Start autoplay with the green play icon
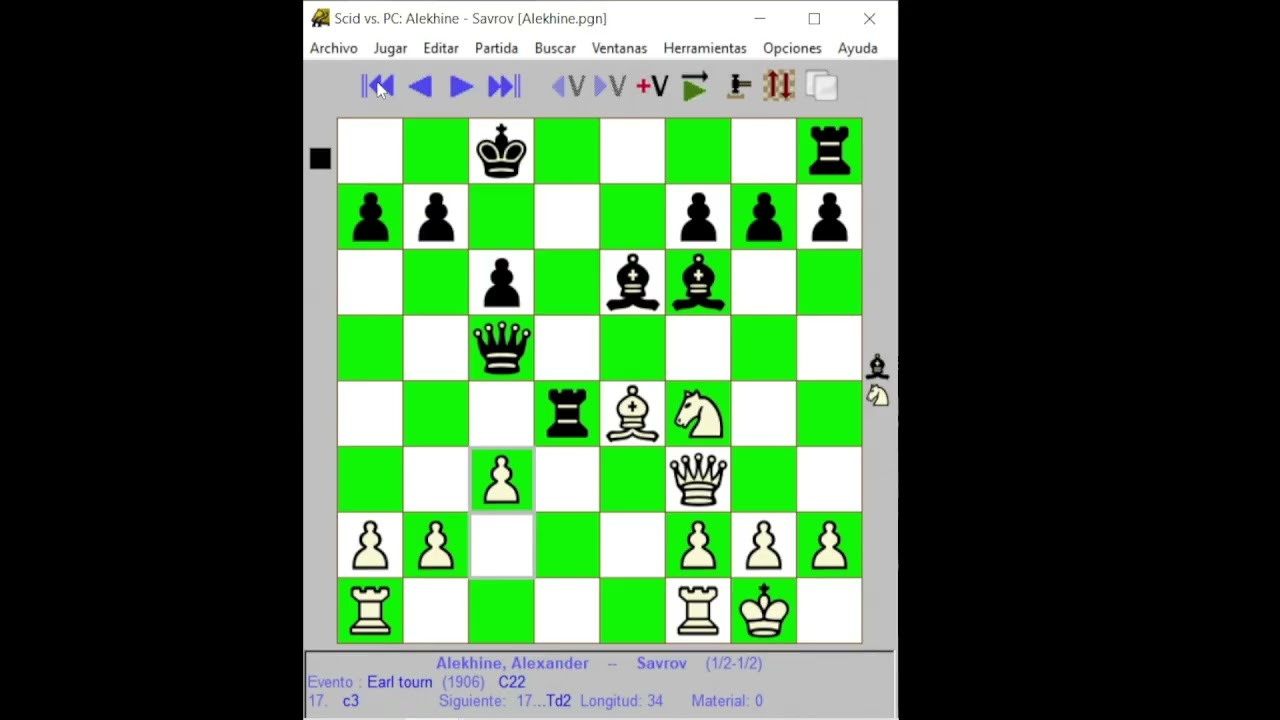 [695, 87]
